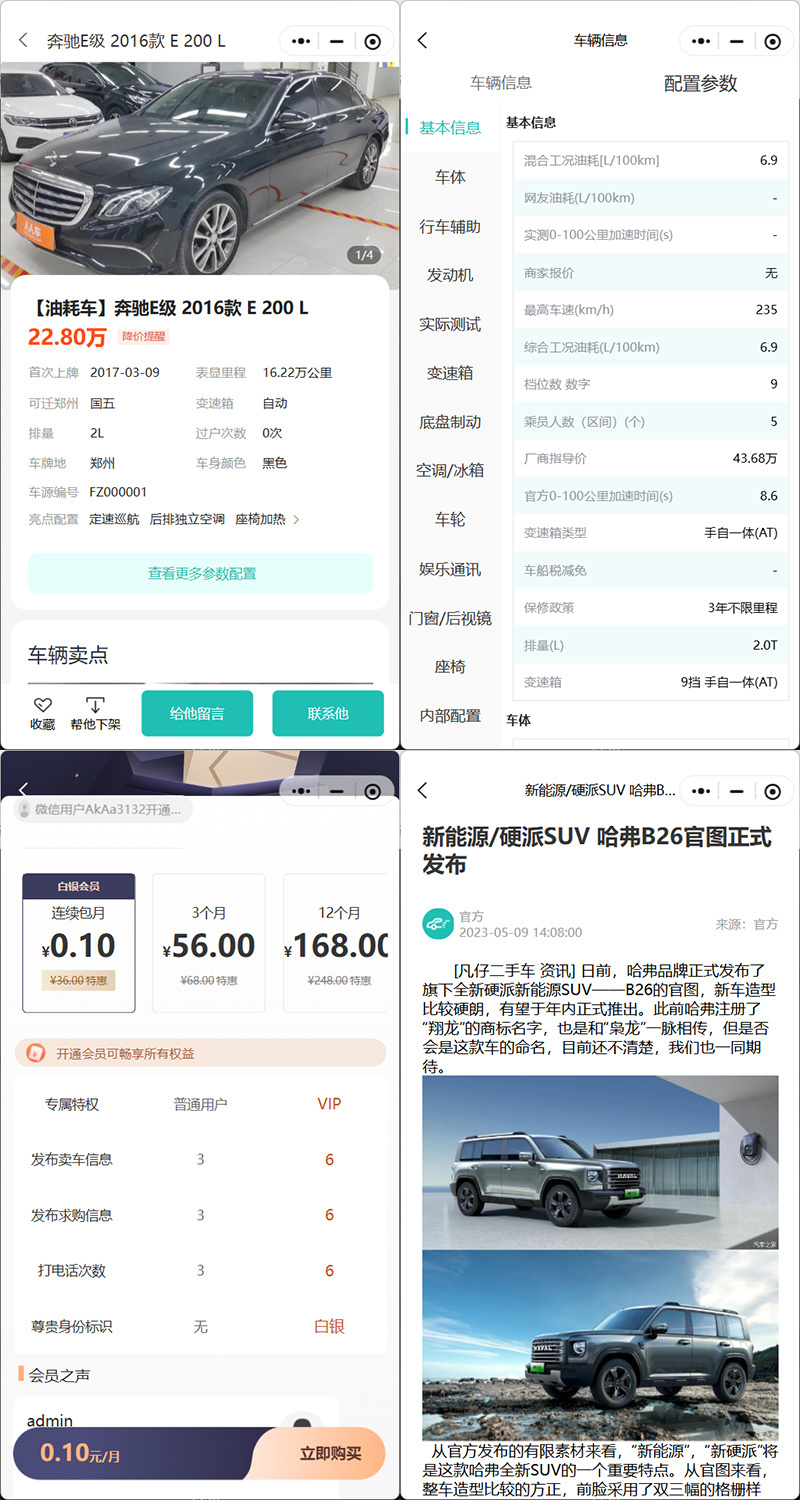Close the 哈弗B26 article via target icon
Screen dimensions: 800x1500
(772, 792)
